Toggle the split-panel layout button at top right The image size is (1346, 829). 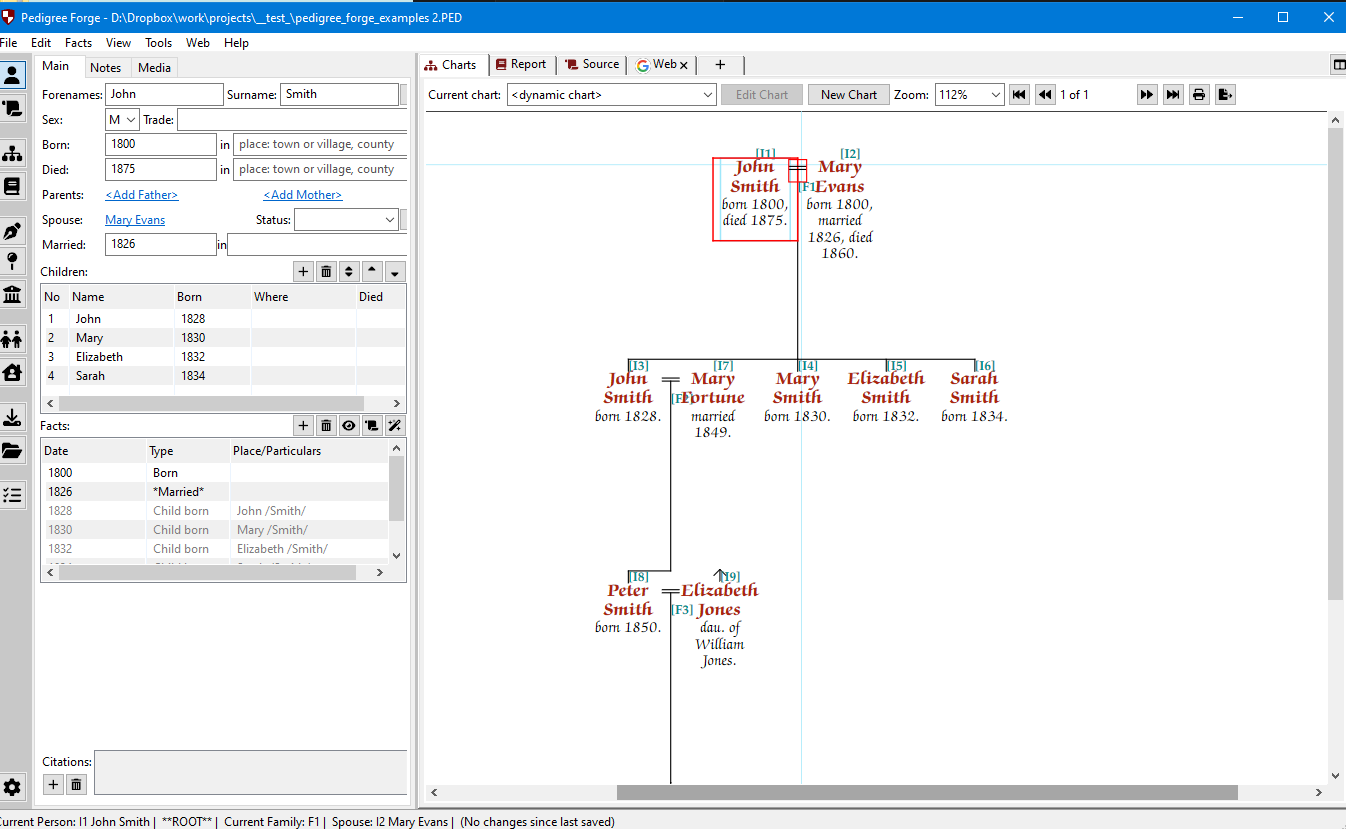click(1338, 65)
